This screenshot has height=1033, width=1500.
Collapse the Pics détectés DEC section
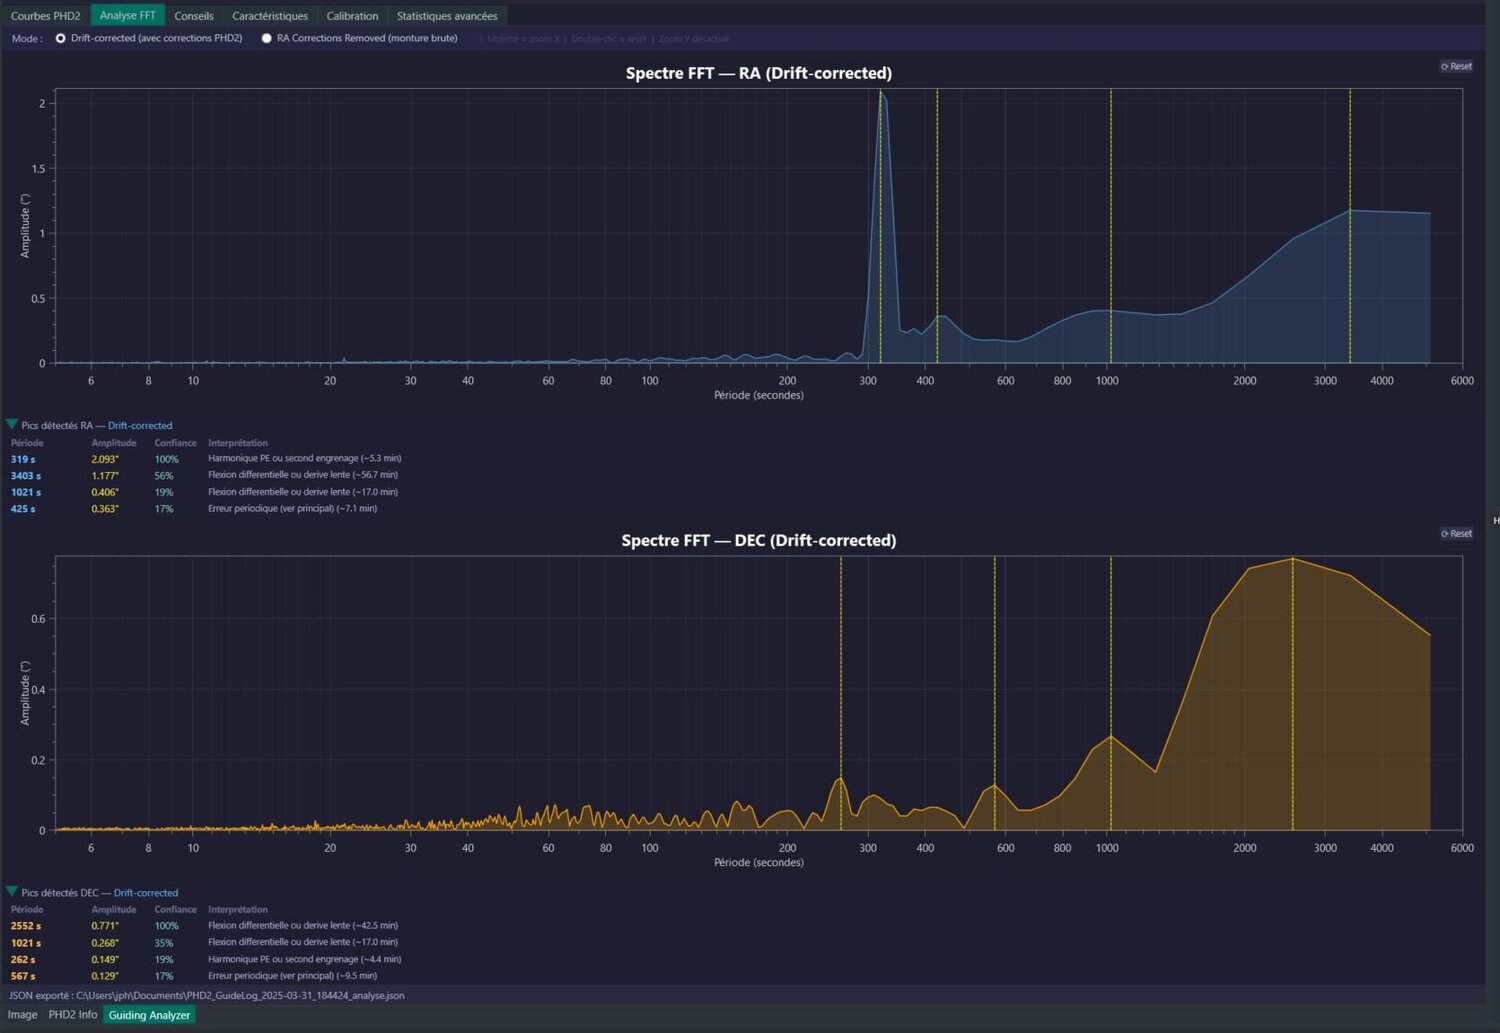point(12,892)
